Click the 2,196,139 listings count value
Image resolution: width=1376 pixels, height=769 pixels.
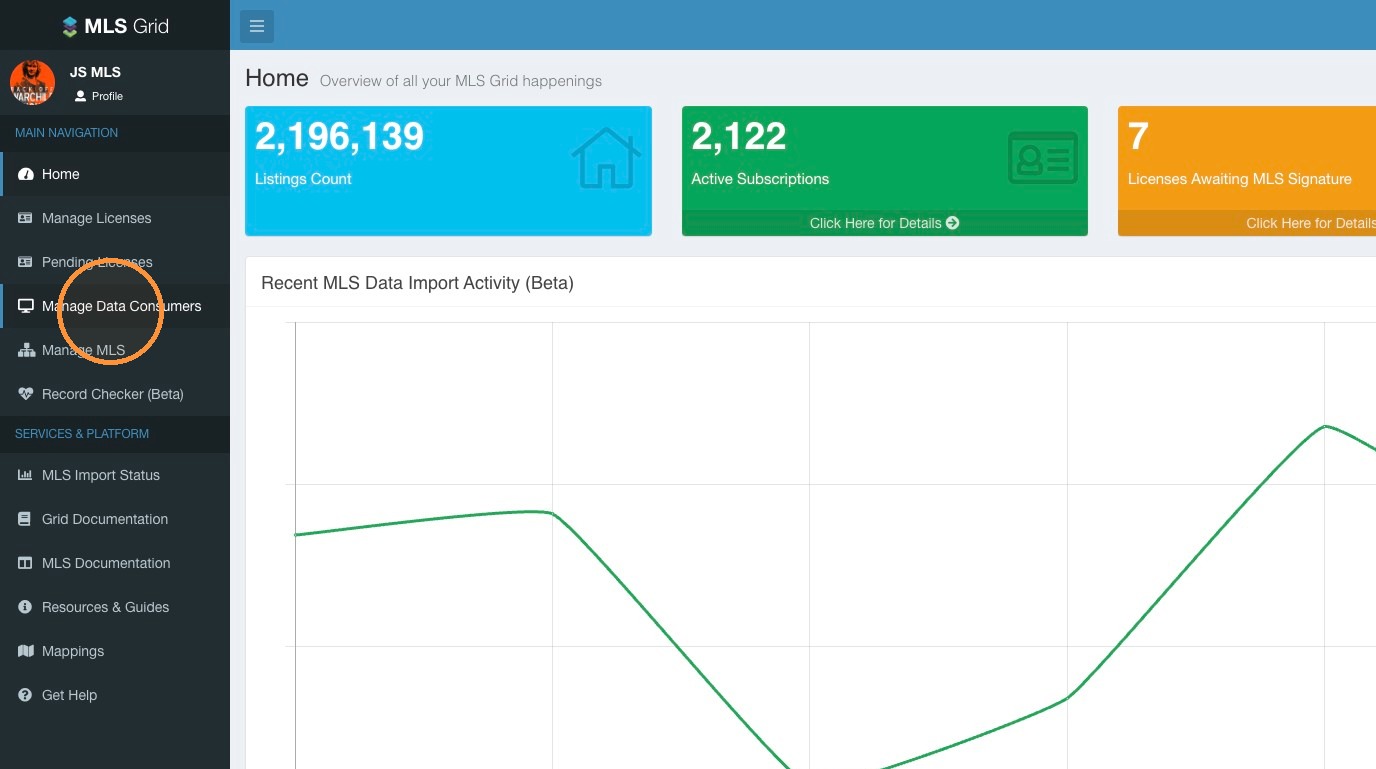(340, 136)
